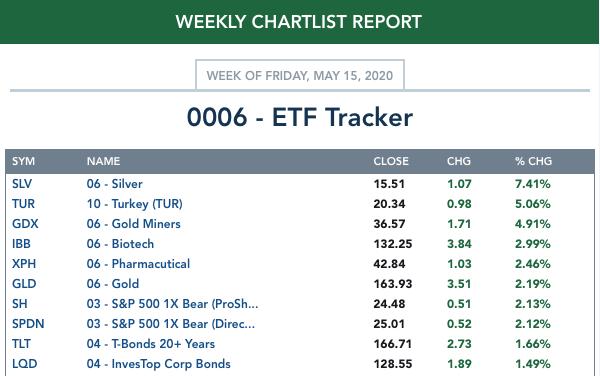Open the GDX symbol link
The width and height of the screenshot is (600, 376).
click(25, 224)
